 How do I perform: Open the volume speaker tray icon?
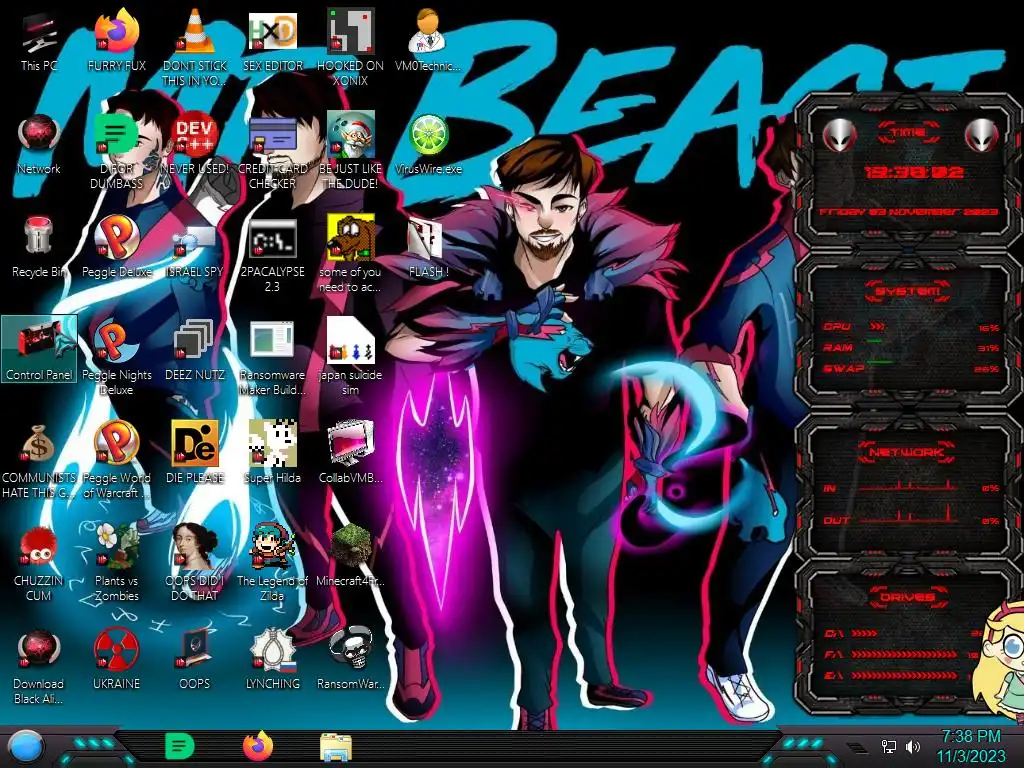tap(912, 746)
